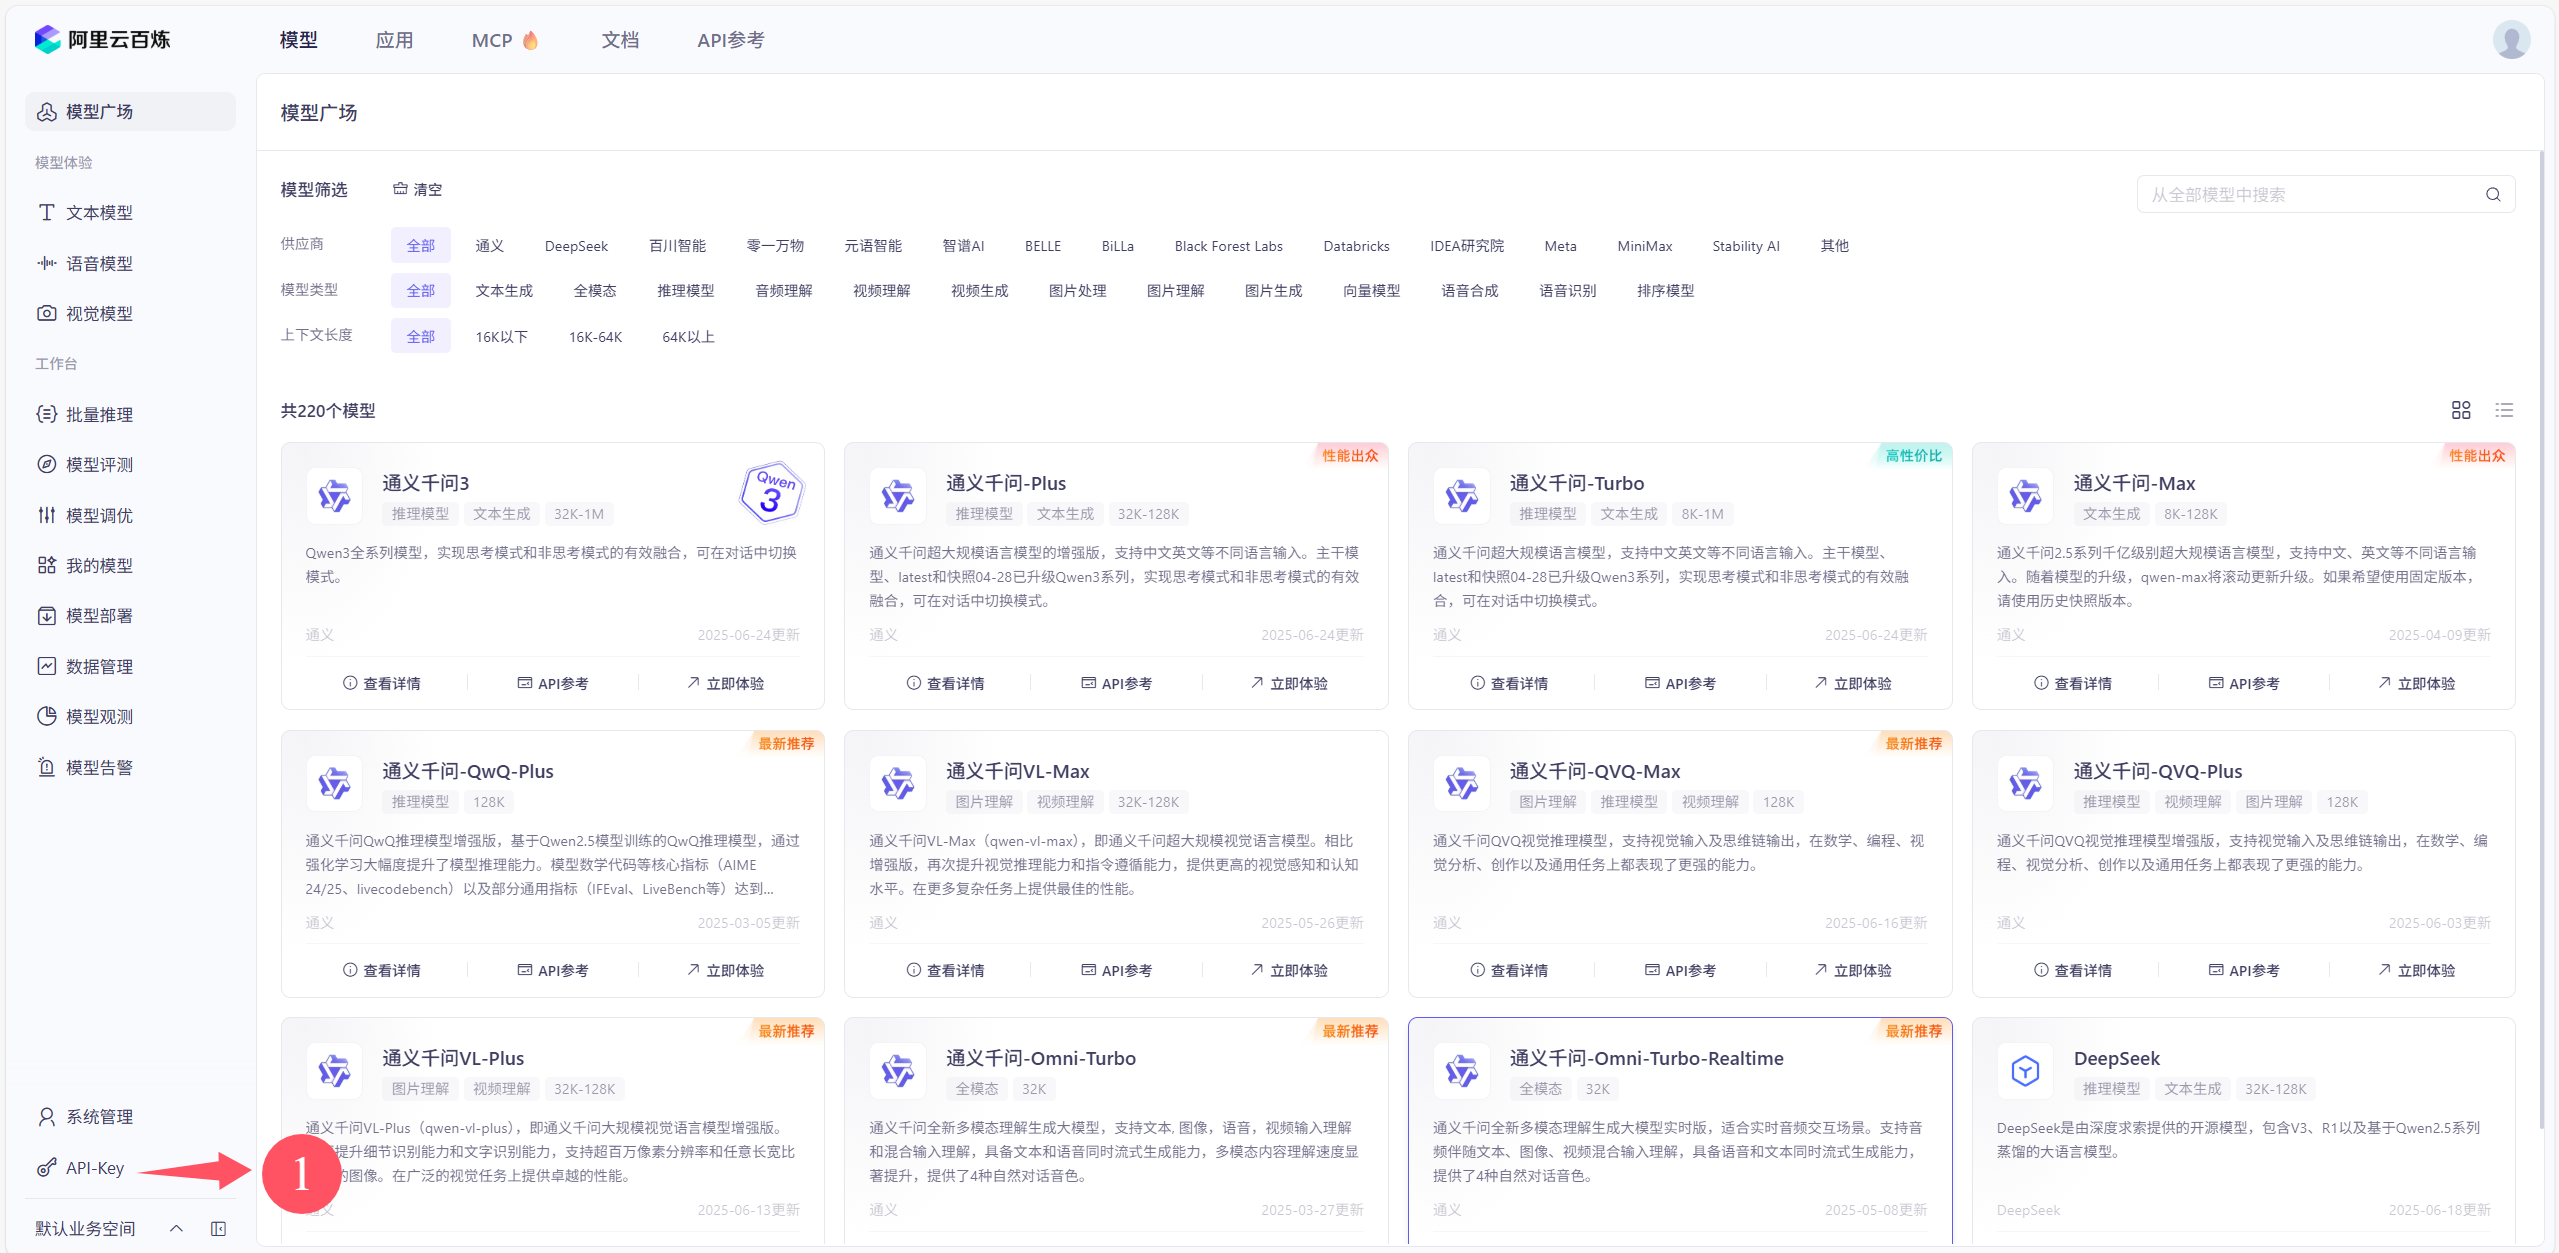Switch to list view layout
The image size is (2559, 1253).
2504,410
